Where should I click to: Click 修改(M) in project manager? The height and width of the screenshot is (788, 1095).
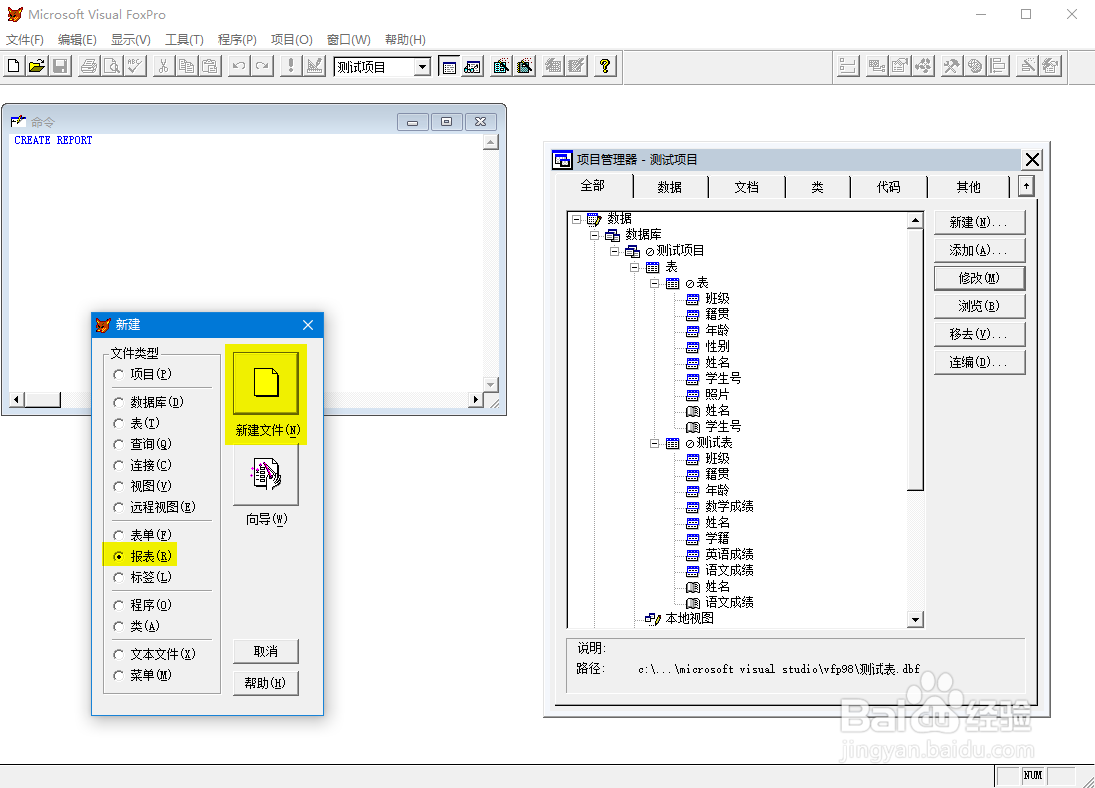click(979, 278)
